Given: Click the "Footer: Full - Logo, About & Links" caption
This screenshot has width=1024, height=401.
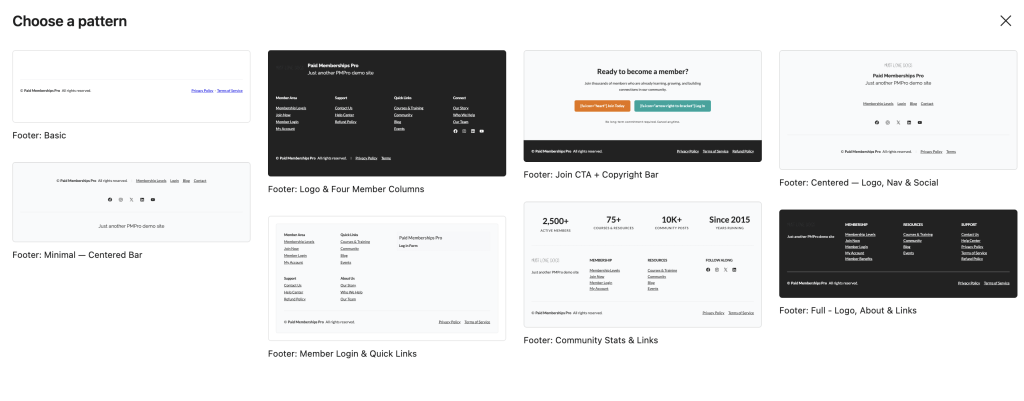Looking at the screenshot, I should 848,311.
